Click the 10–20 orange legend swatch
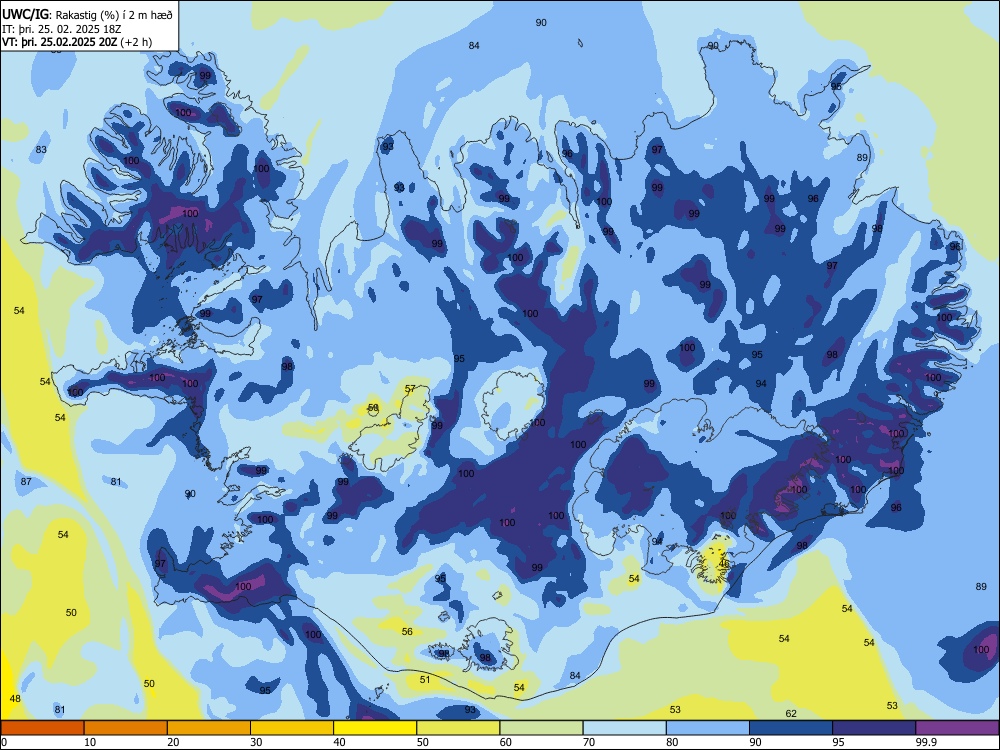The image size is (1000, 750). pyautogui.click(x=126, y=728)
